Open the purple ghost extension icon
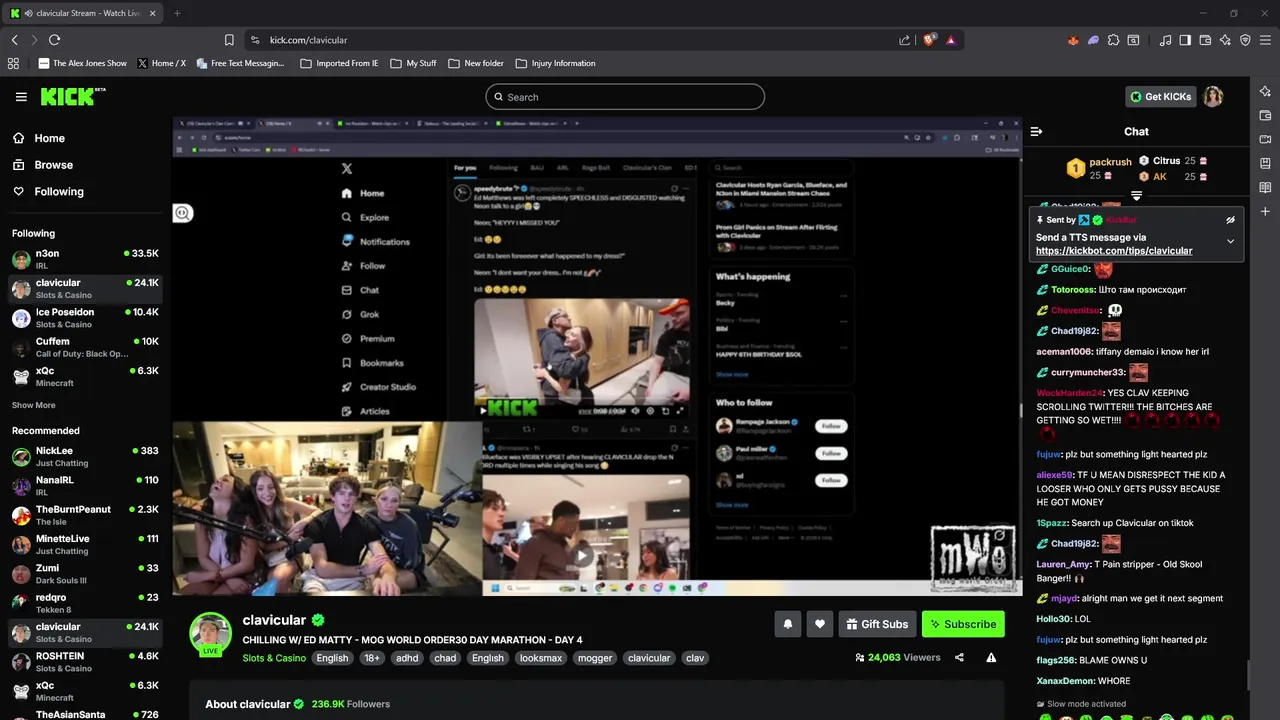The height and width of the screenshot is (720, 1280). 1094,40
